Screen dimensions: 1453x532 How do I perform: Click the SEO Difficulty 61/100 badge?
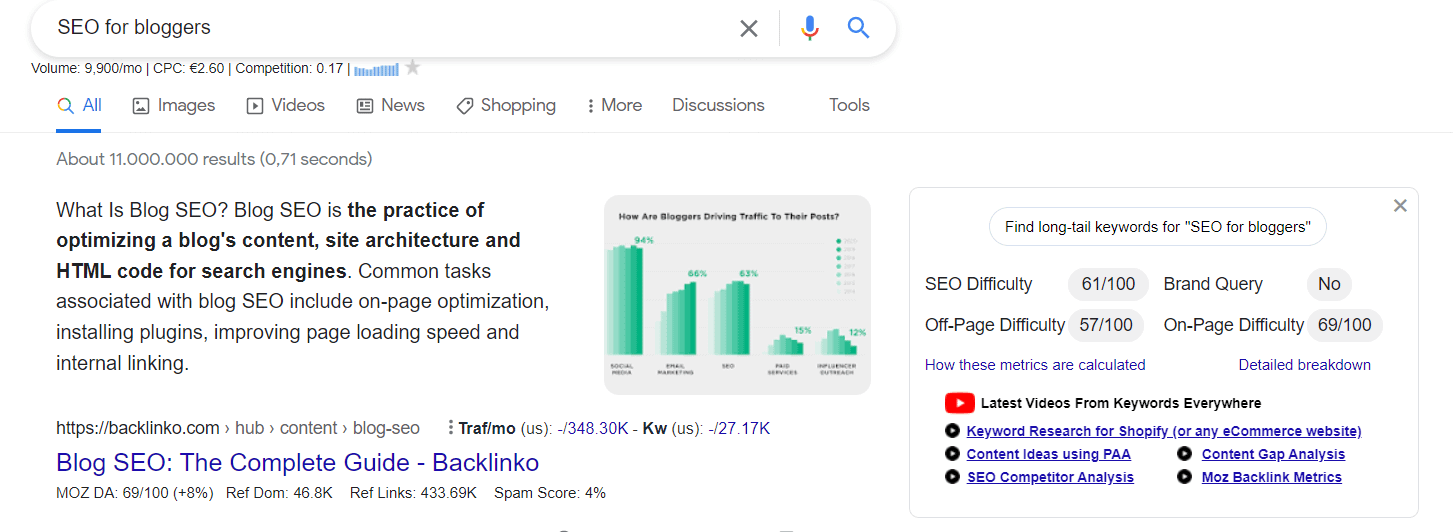(1108, 284)
